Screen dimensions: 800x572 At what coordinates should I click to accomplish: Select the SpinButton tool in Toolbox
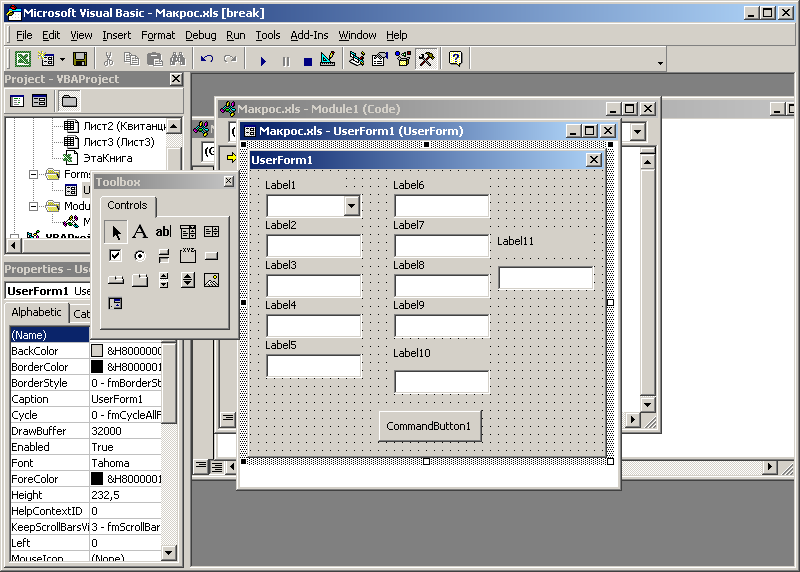187,280
